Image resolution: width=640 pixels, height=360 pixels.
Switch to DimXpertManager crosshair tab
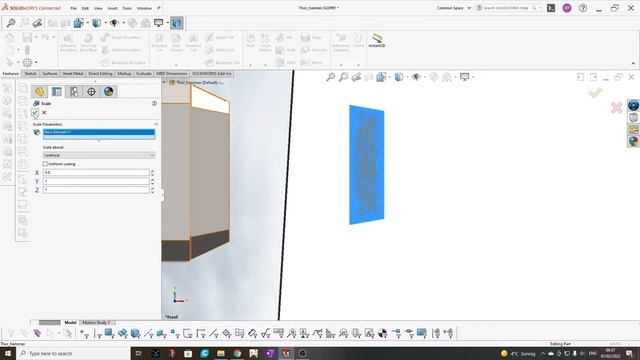(91, 91)
